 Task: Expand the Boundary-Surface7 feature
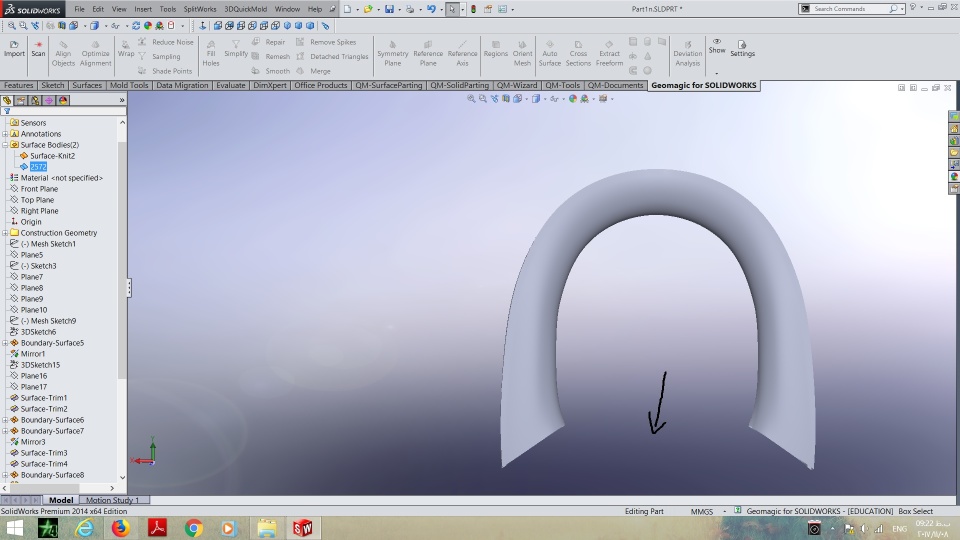click(x=6, y=431)
